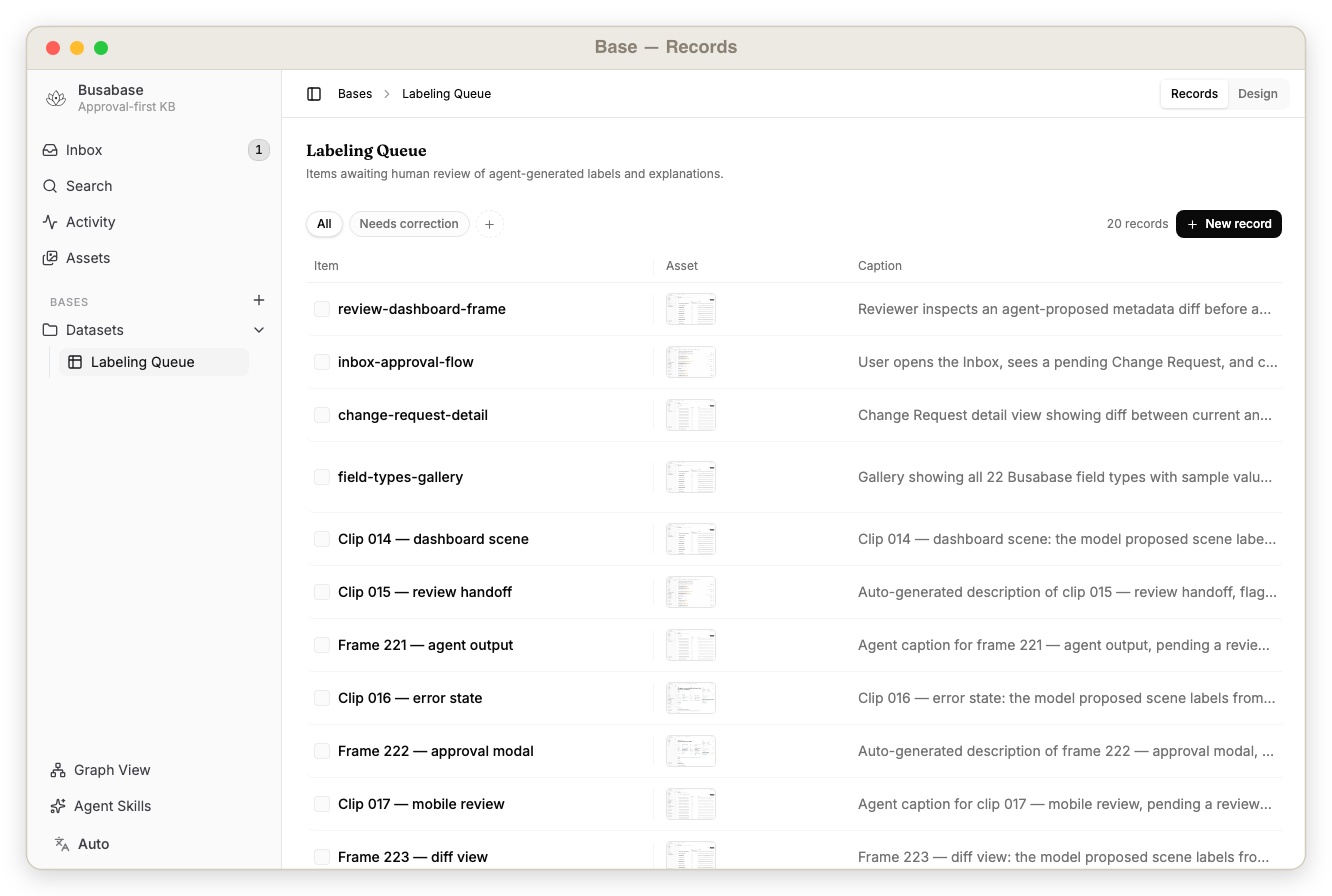Open Search in the sidebar
The height and width of the screenshot is (896, 1332).
(155, 186)
